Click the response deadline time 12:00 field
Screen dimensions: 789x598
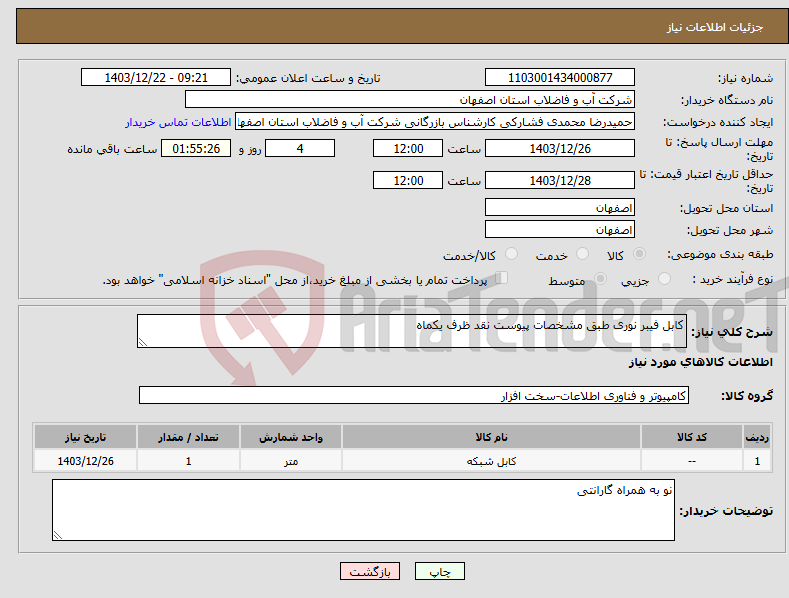[x=408, y=148]
